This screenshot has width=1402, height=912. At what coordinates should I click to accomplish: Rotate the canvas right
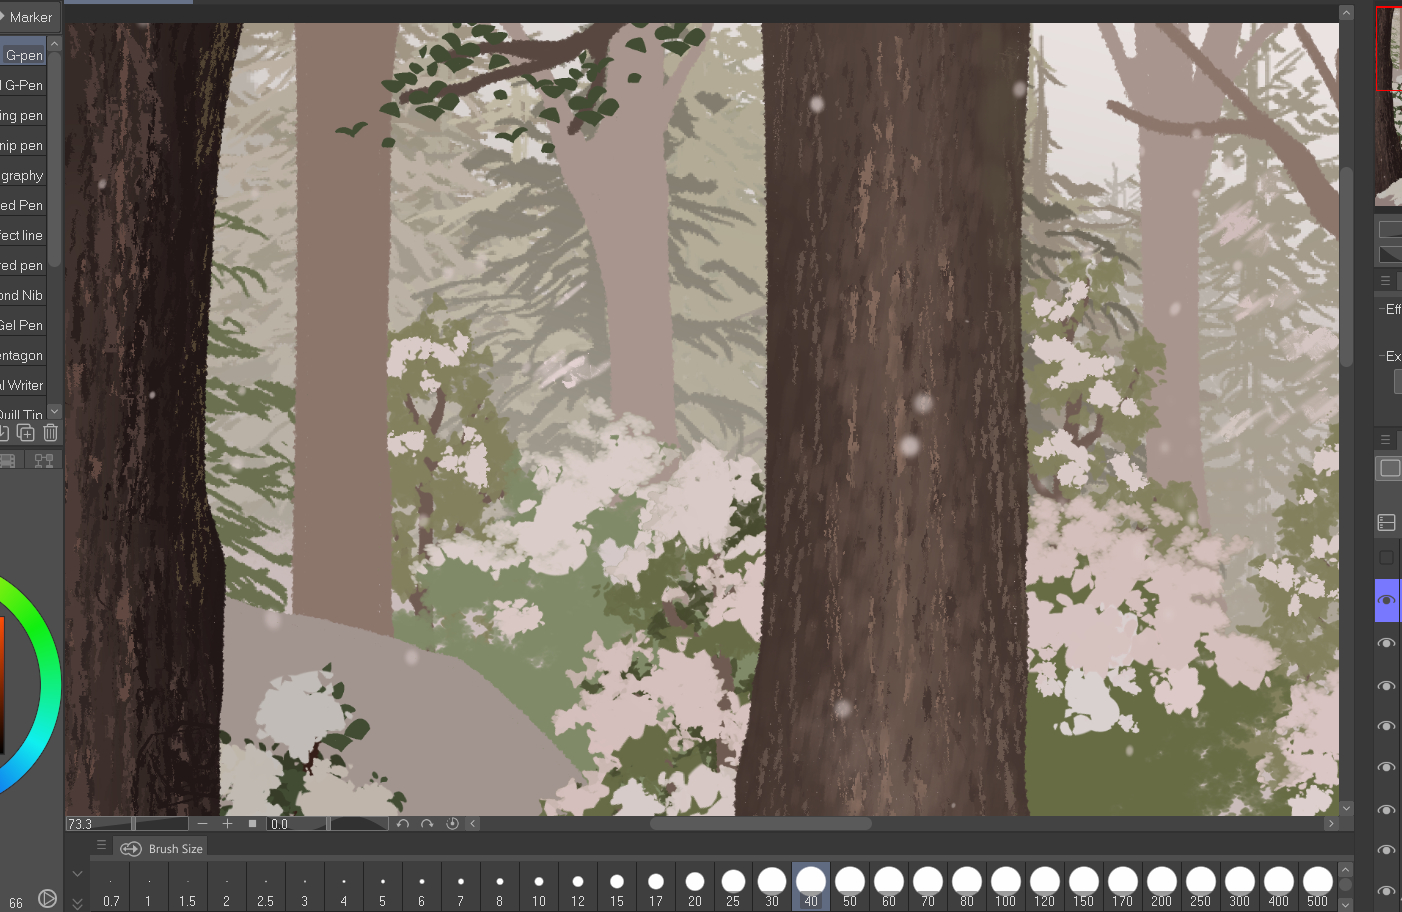(427, 824)
